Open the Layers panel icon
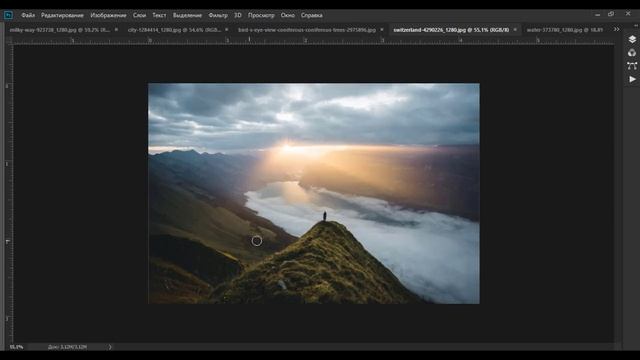 pos(632,39)
